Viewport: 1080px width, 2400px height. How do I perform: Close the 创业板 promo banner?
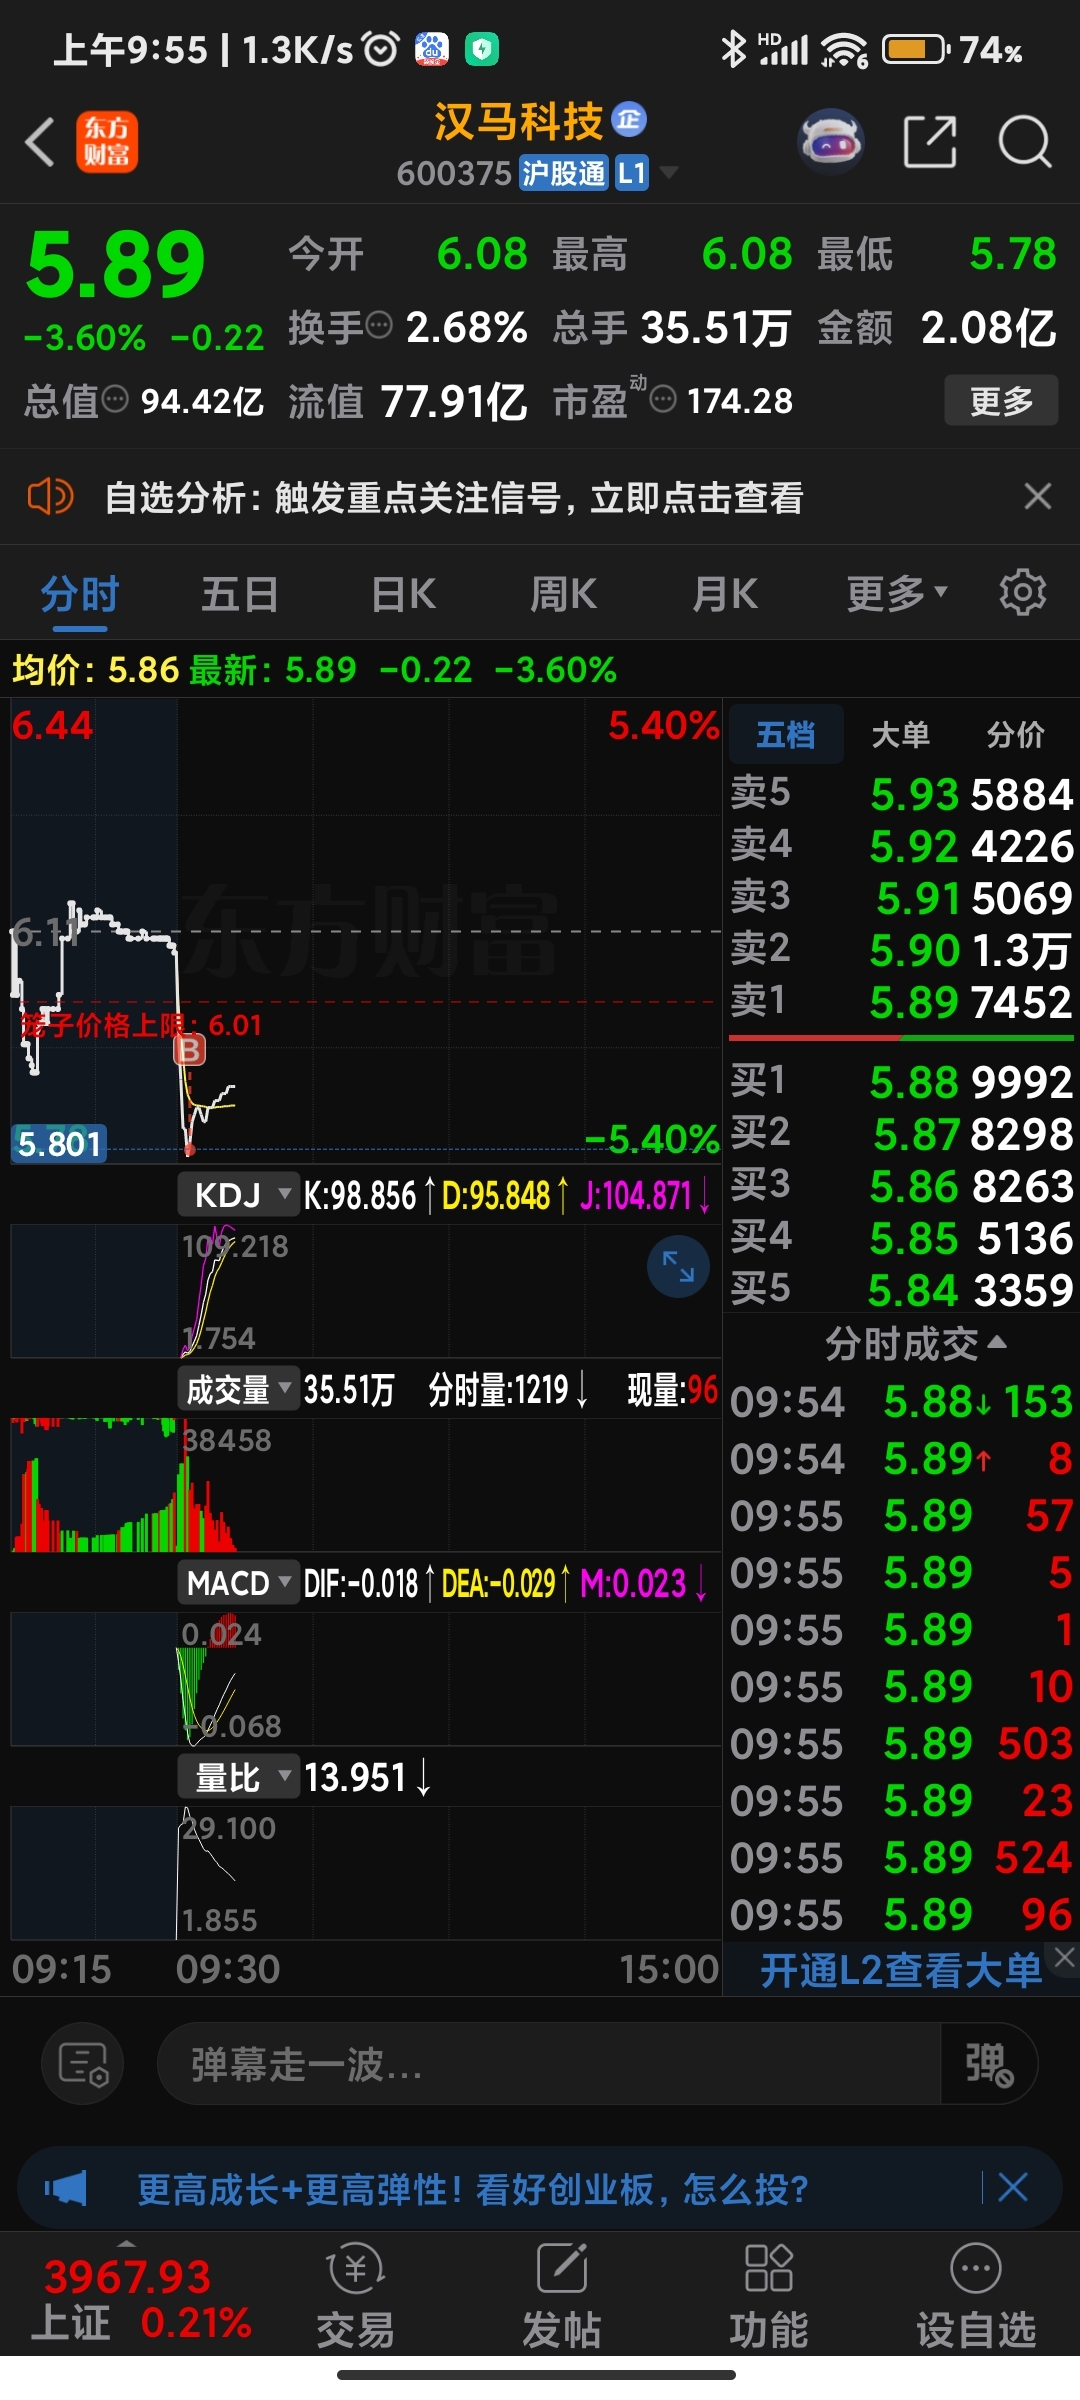1013,2187
